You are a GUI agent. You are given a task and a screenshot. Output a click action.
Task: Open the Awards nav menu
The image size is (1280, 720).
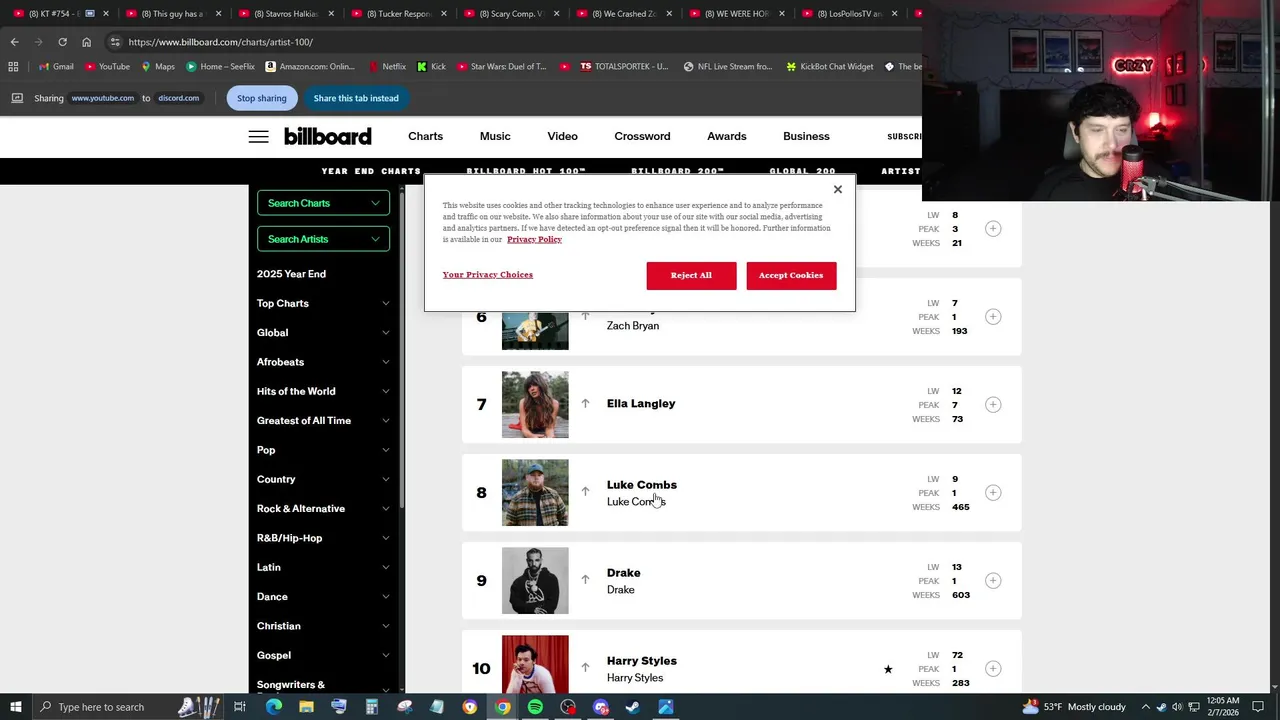point(727,136)
